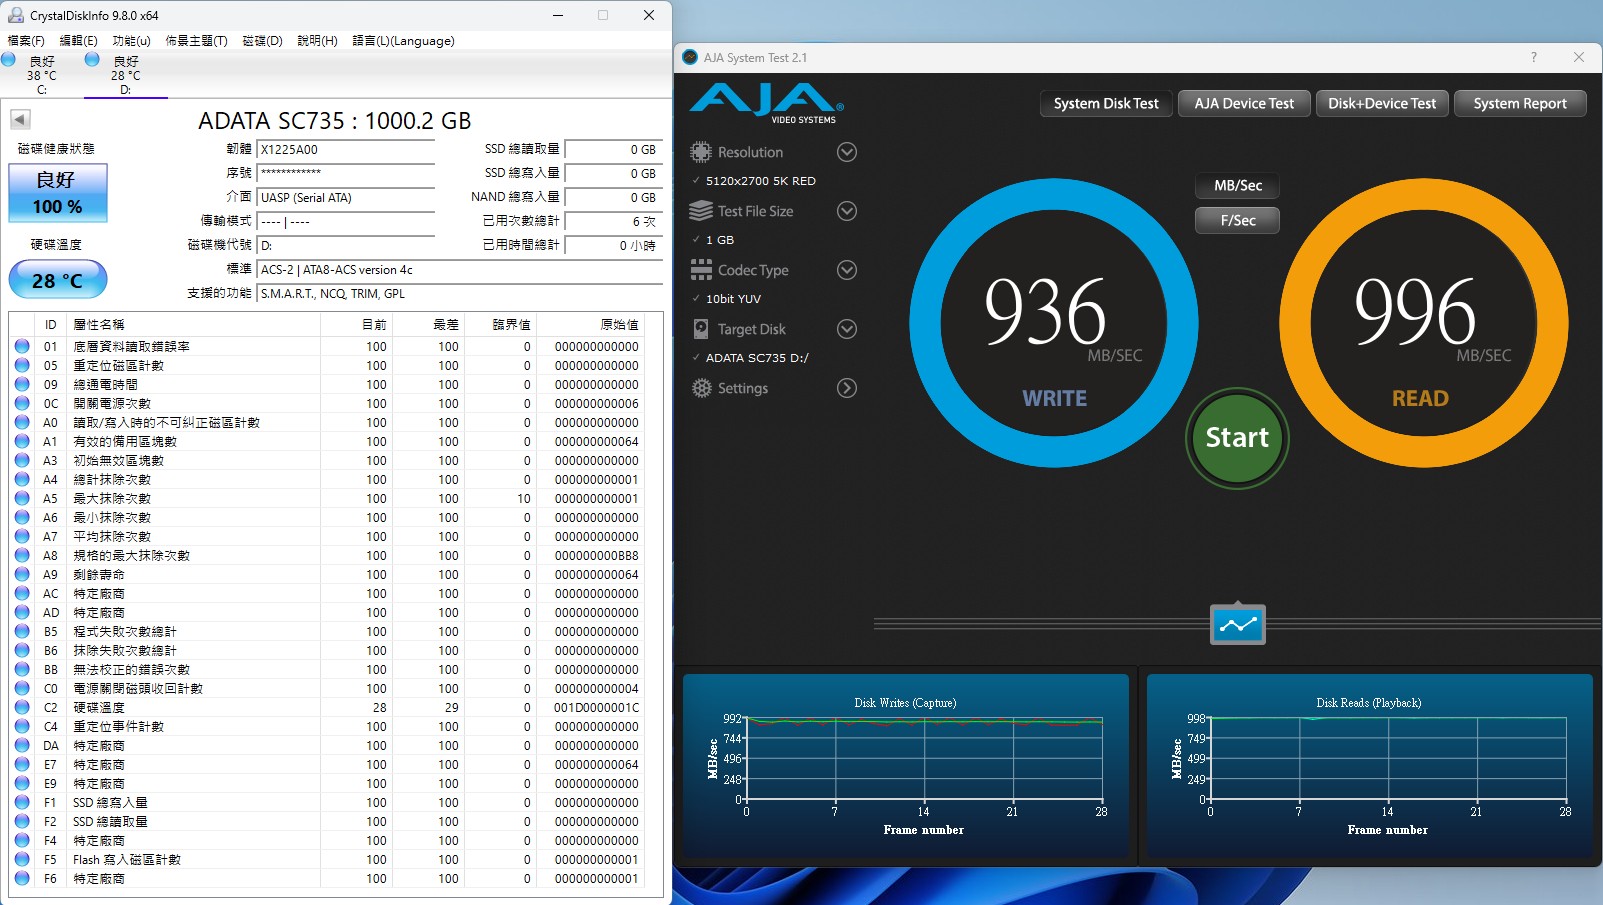
Task: Open the 語言(L)(Language) menu
Action: coord(403,41)
